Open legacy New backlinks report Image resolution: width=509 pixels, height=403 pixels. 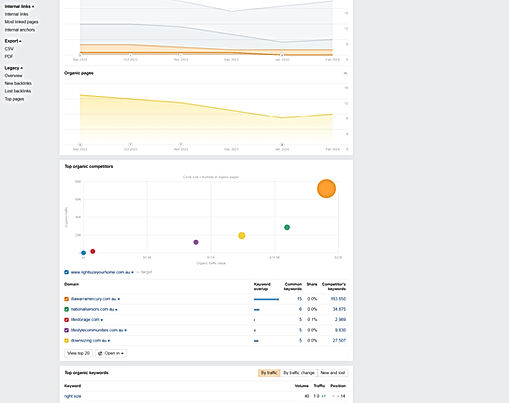[x=18, y=83]
